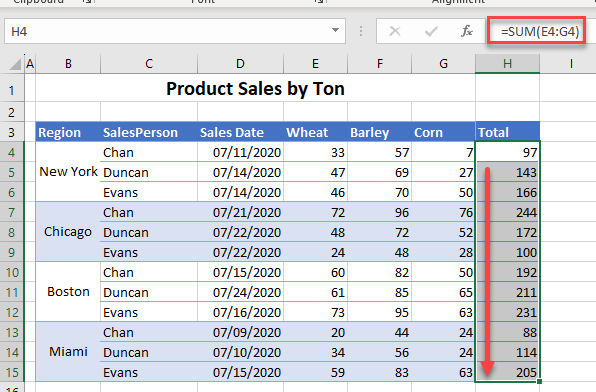
Task: Select column C header
Action: (x=149, y=63)
